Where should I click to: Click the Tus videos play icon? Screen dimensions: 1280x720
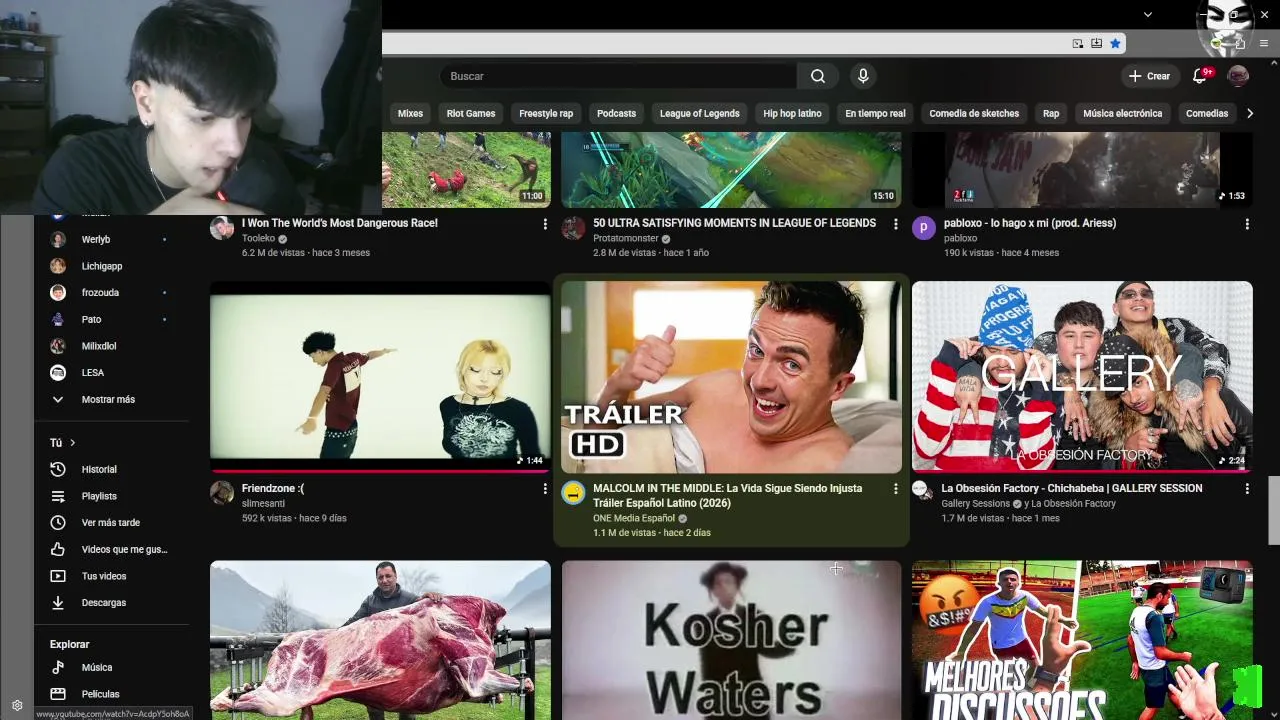pyautogui.click(x=58, y=576)
